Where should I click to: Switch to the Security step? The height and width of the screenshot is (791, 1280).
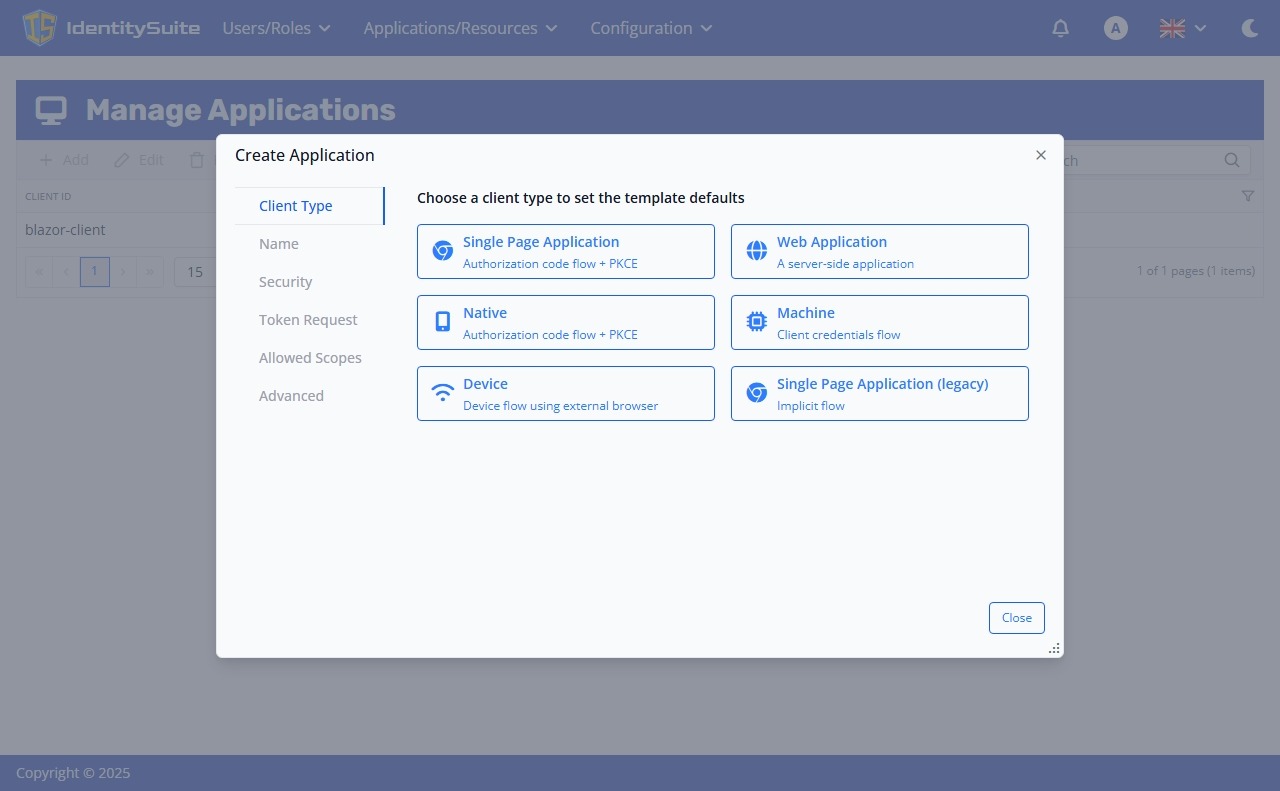(285, 281)
